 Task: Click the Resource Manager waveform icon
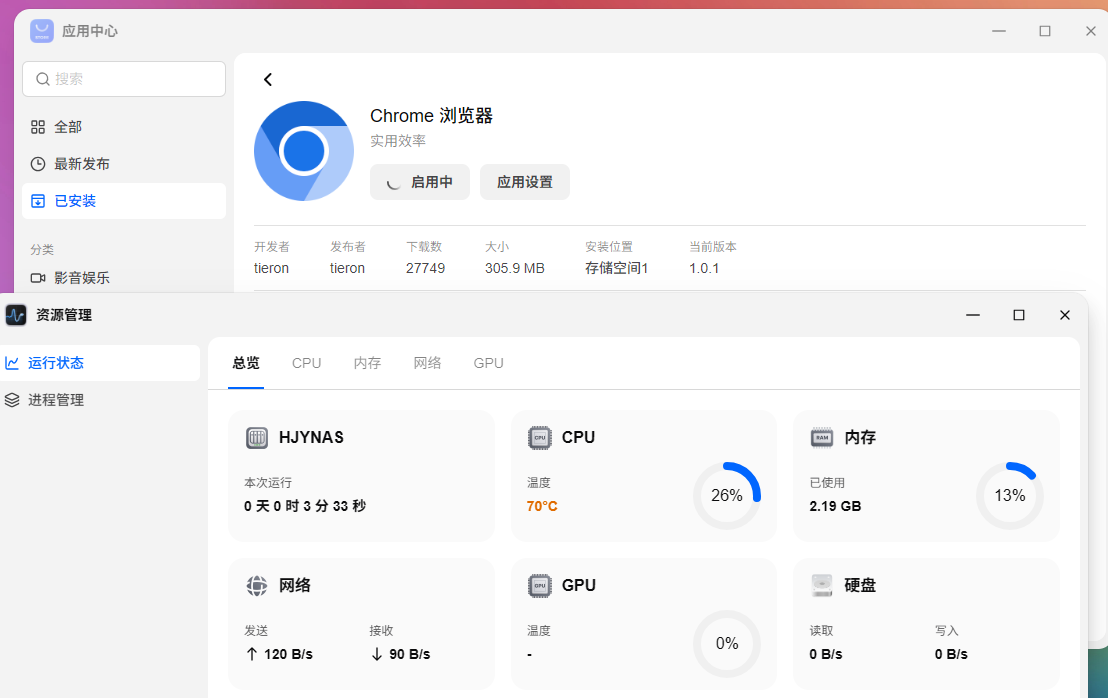[16, 314]
